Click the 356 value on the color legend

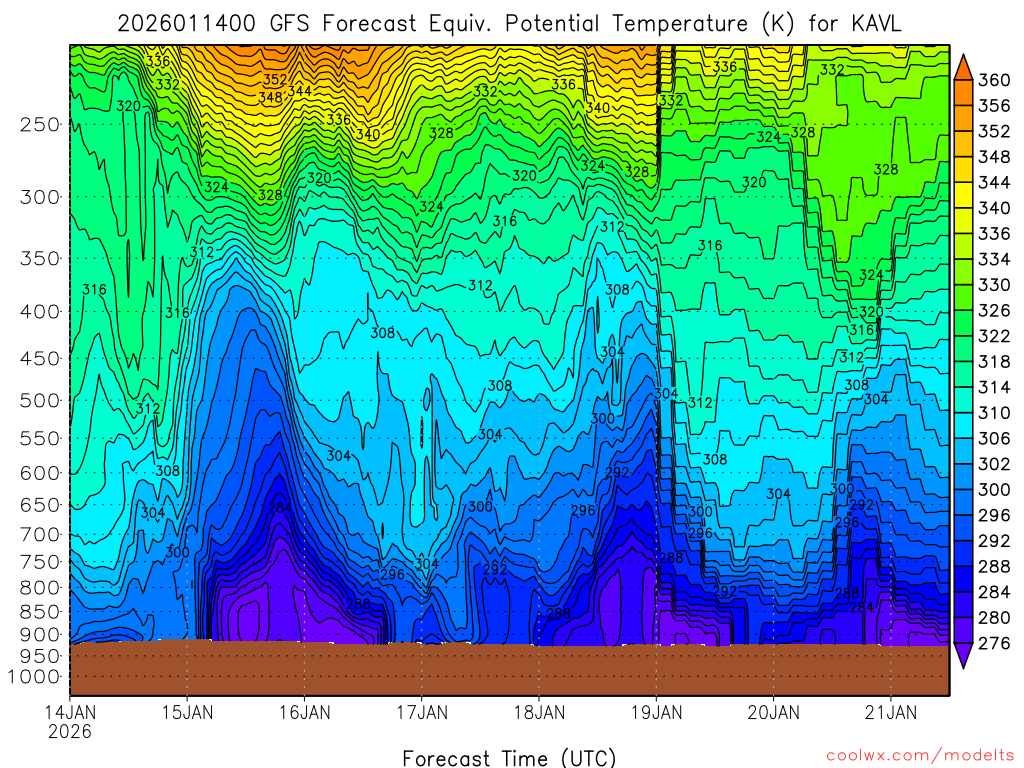994,106
